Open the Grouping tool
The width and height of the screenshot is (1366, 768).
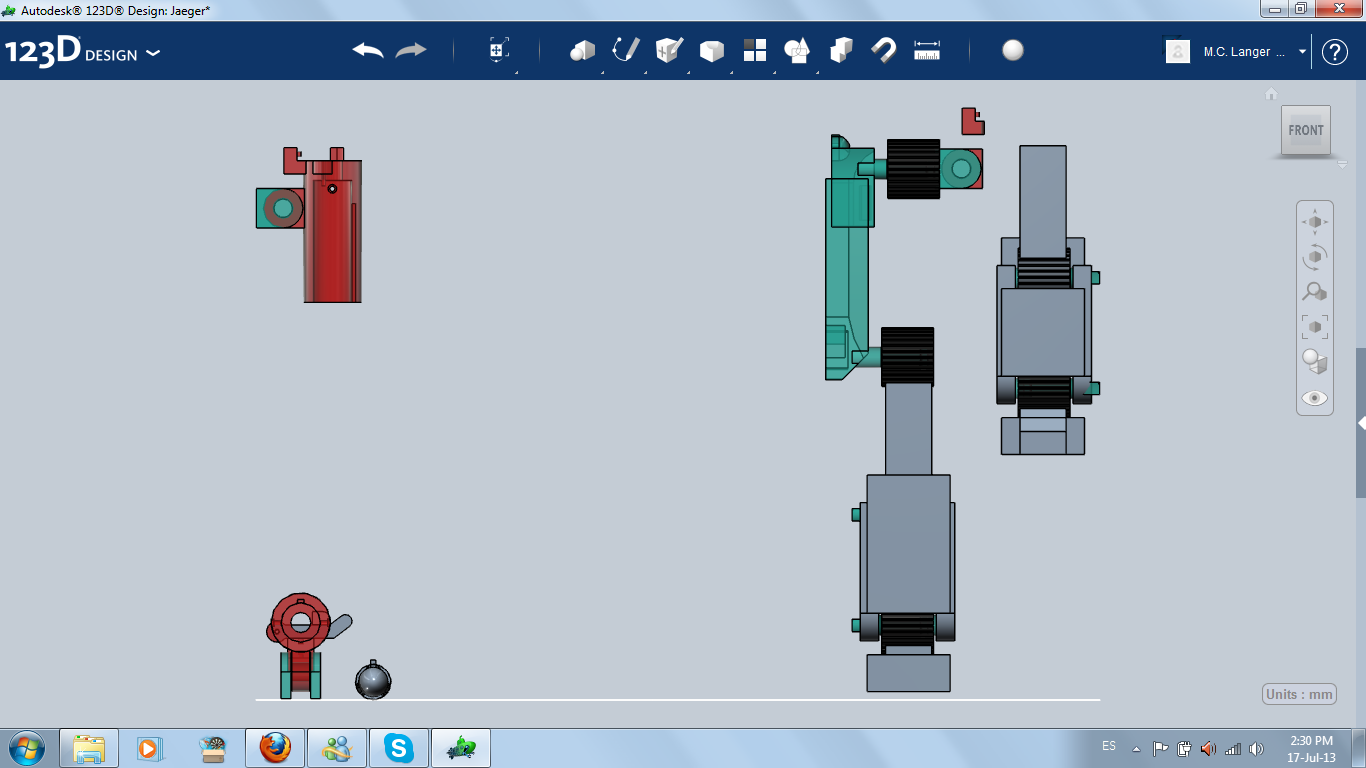(x=797, y=50)
